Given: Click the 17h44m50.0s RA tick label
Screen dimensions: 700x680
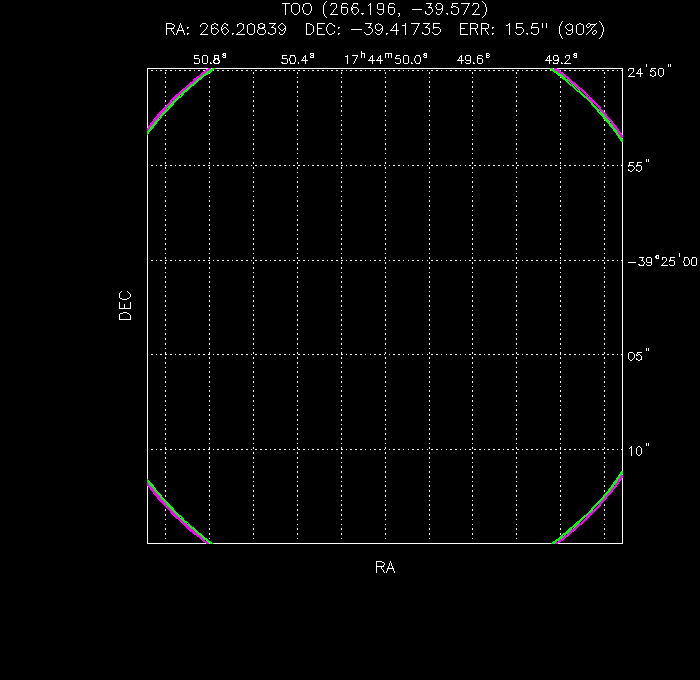Looking at the screenshot, I should pyautogui.click(x=386, y=59).
